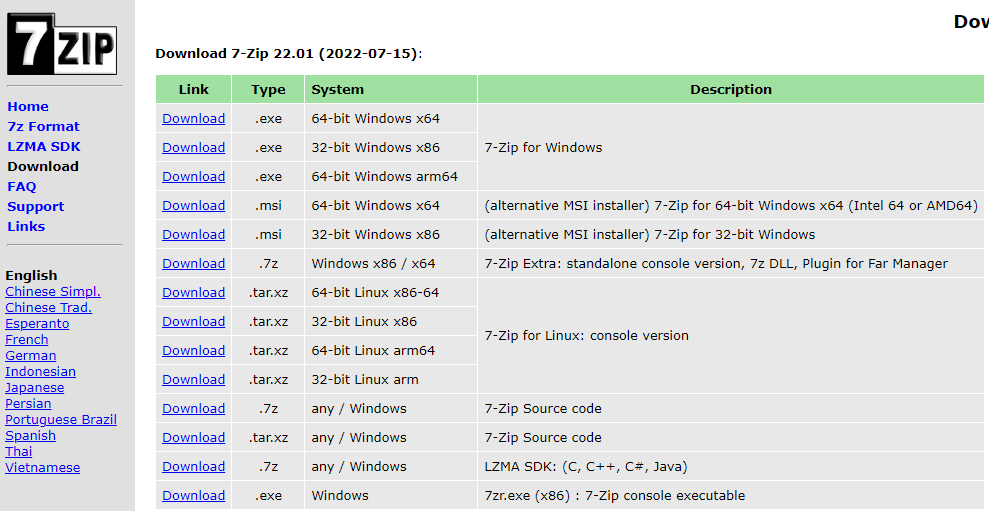Click '7-Zip for Linux: console version' cell
Viewport: 989px width, 511px height.
click(730, 336)
